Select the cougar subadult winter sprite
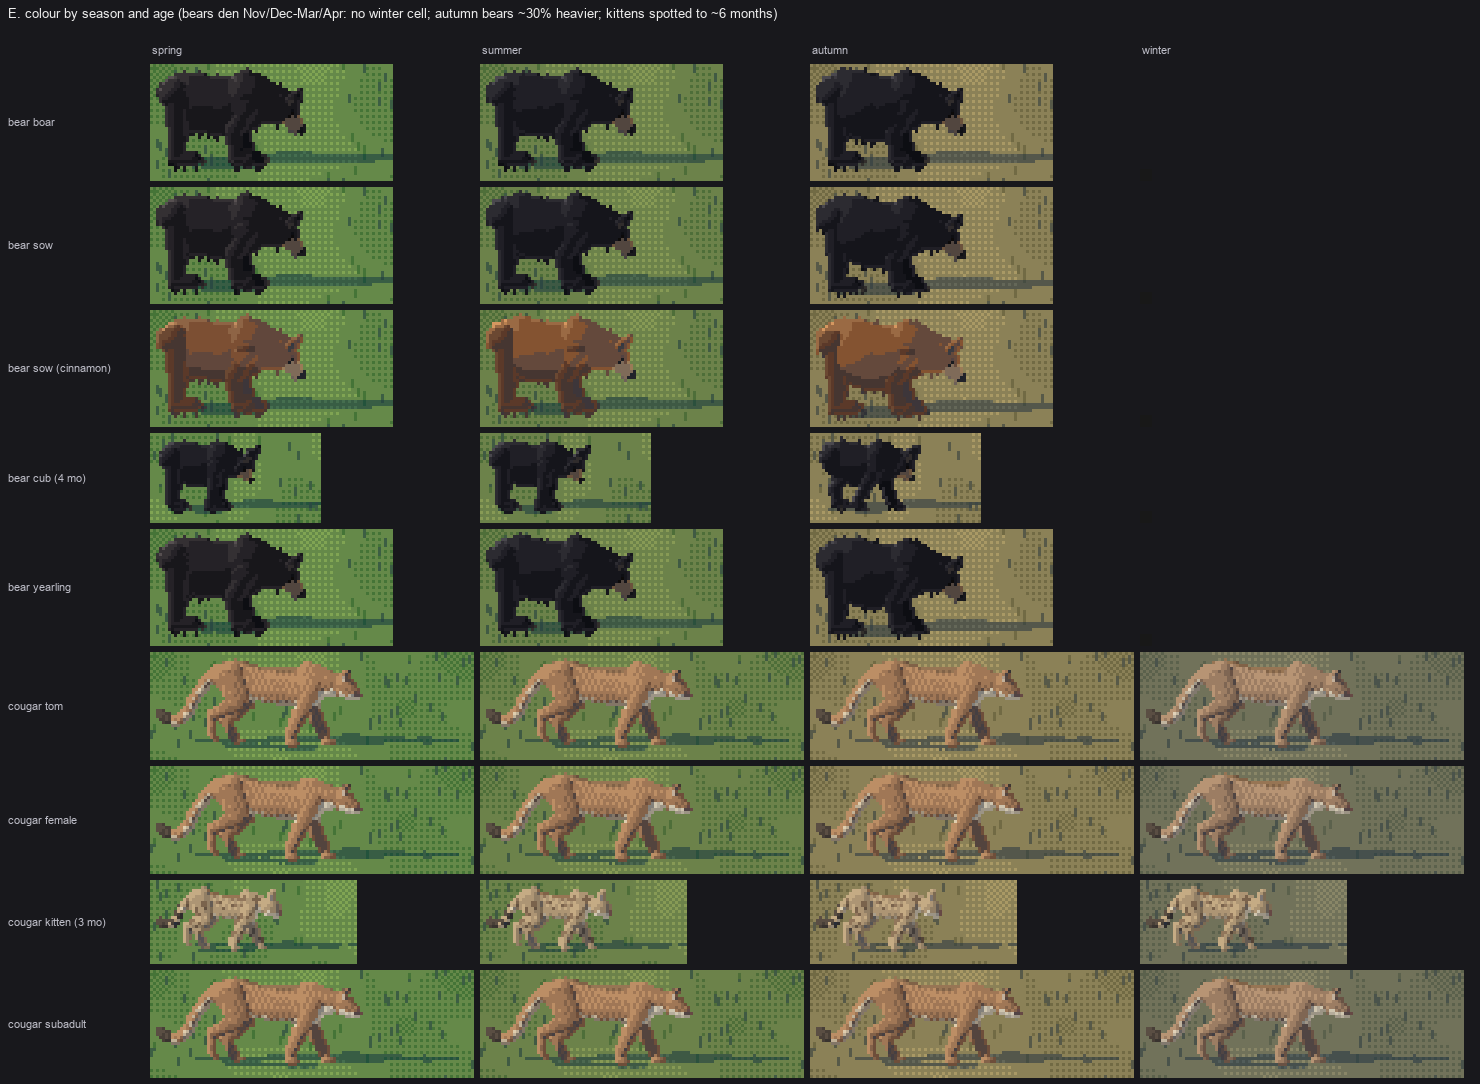This screenshot has height=1084, width=1480. 1302,1024
